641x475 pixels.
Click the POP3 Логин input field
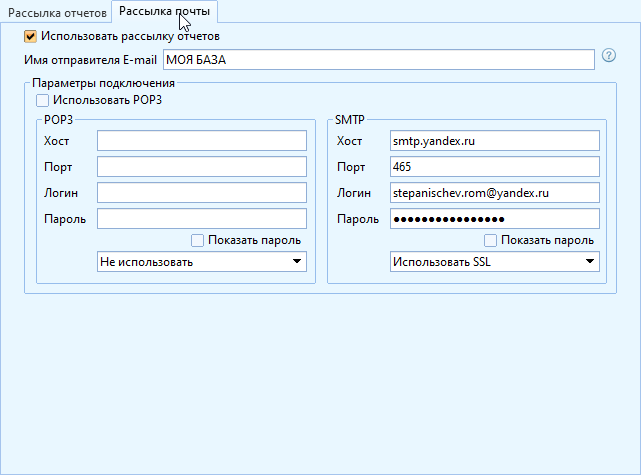point(201,193)
